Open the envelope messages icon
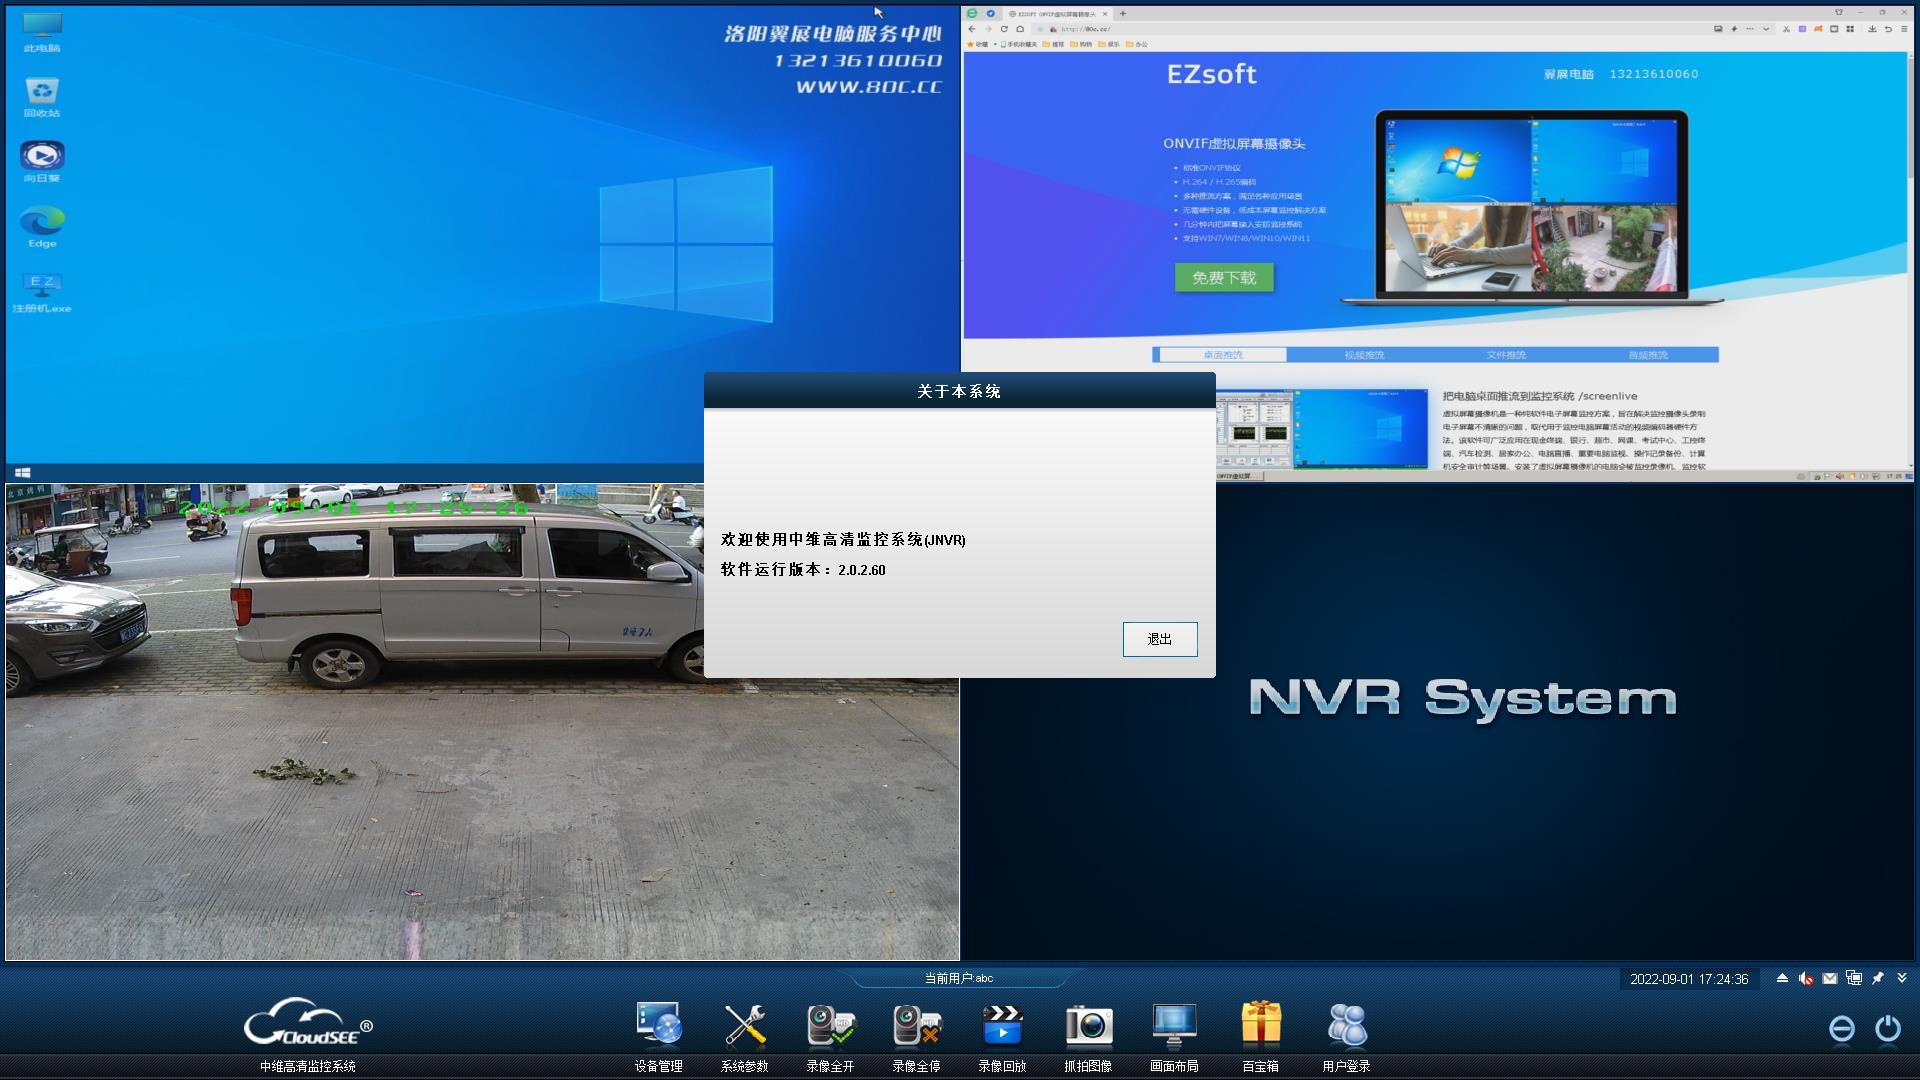1920x1080 pixels. tap(1830, 979)
